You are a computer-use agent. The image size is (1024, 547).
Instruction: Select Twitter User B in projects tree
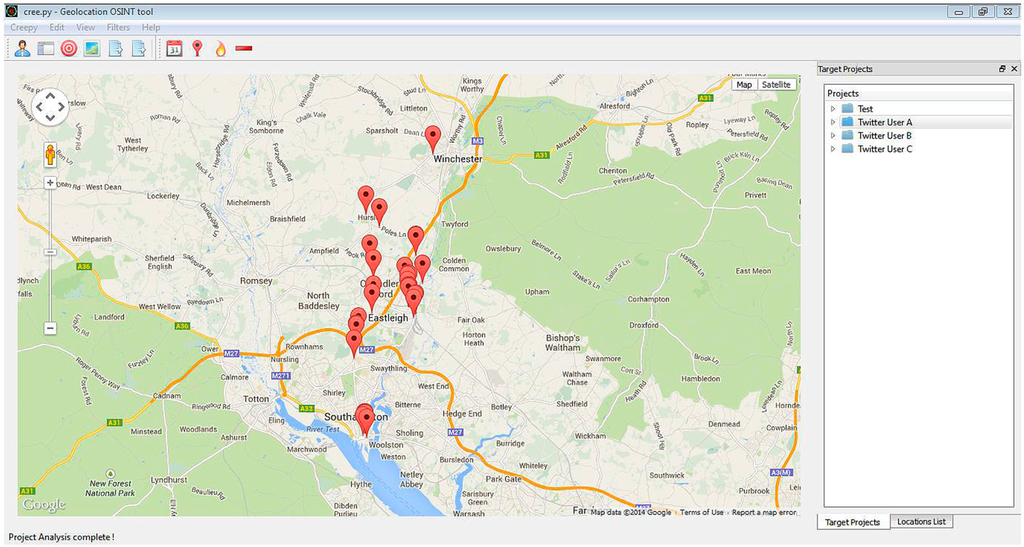point(884,136)
